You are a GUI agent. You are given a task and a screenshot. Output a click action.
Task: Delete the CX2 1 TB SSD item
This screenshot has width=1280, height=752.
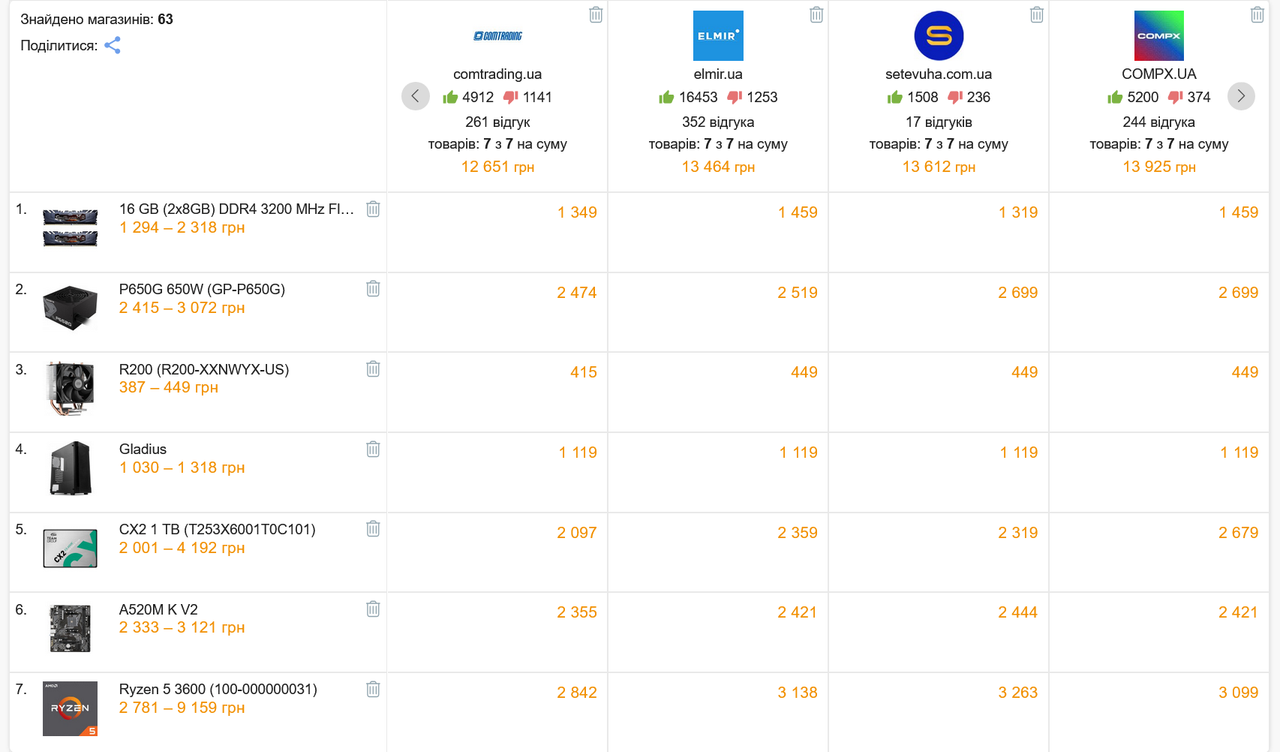pyautogui.click(x=373, y=529)
